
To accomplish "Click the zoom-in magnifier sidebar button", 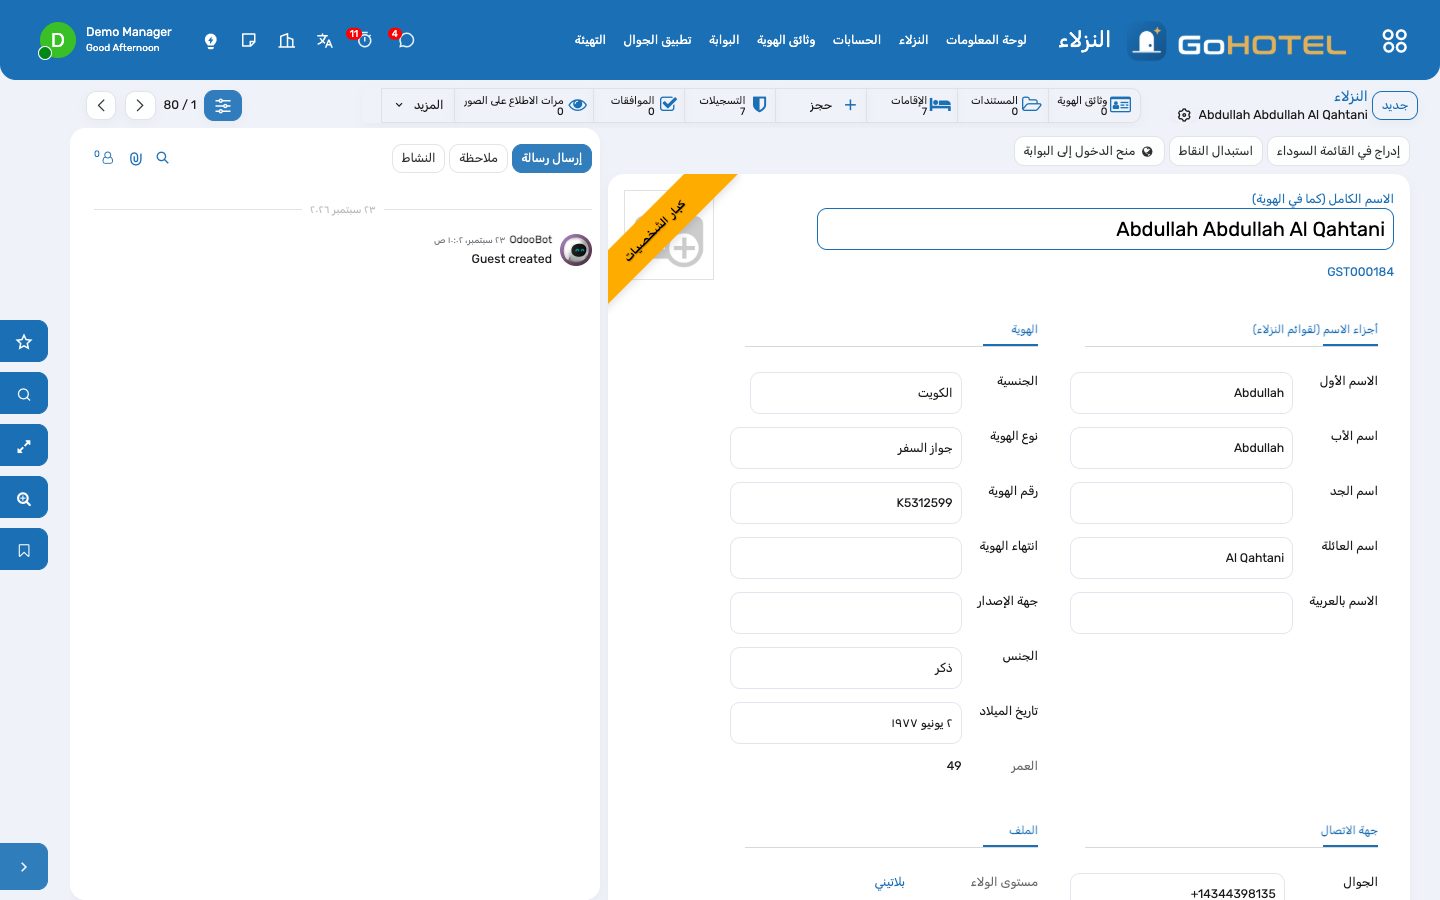I will coord(24,498).
